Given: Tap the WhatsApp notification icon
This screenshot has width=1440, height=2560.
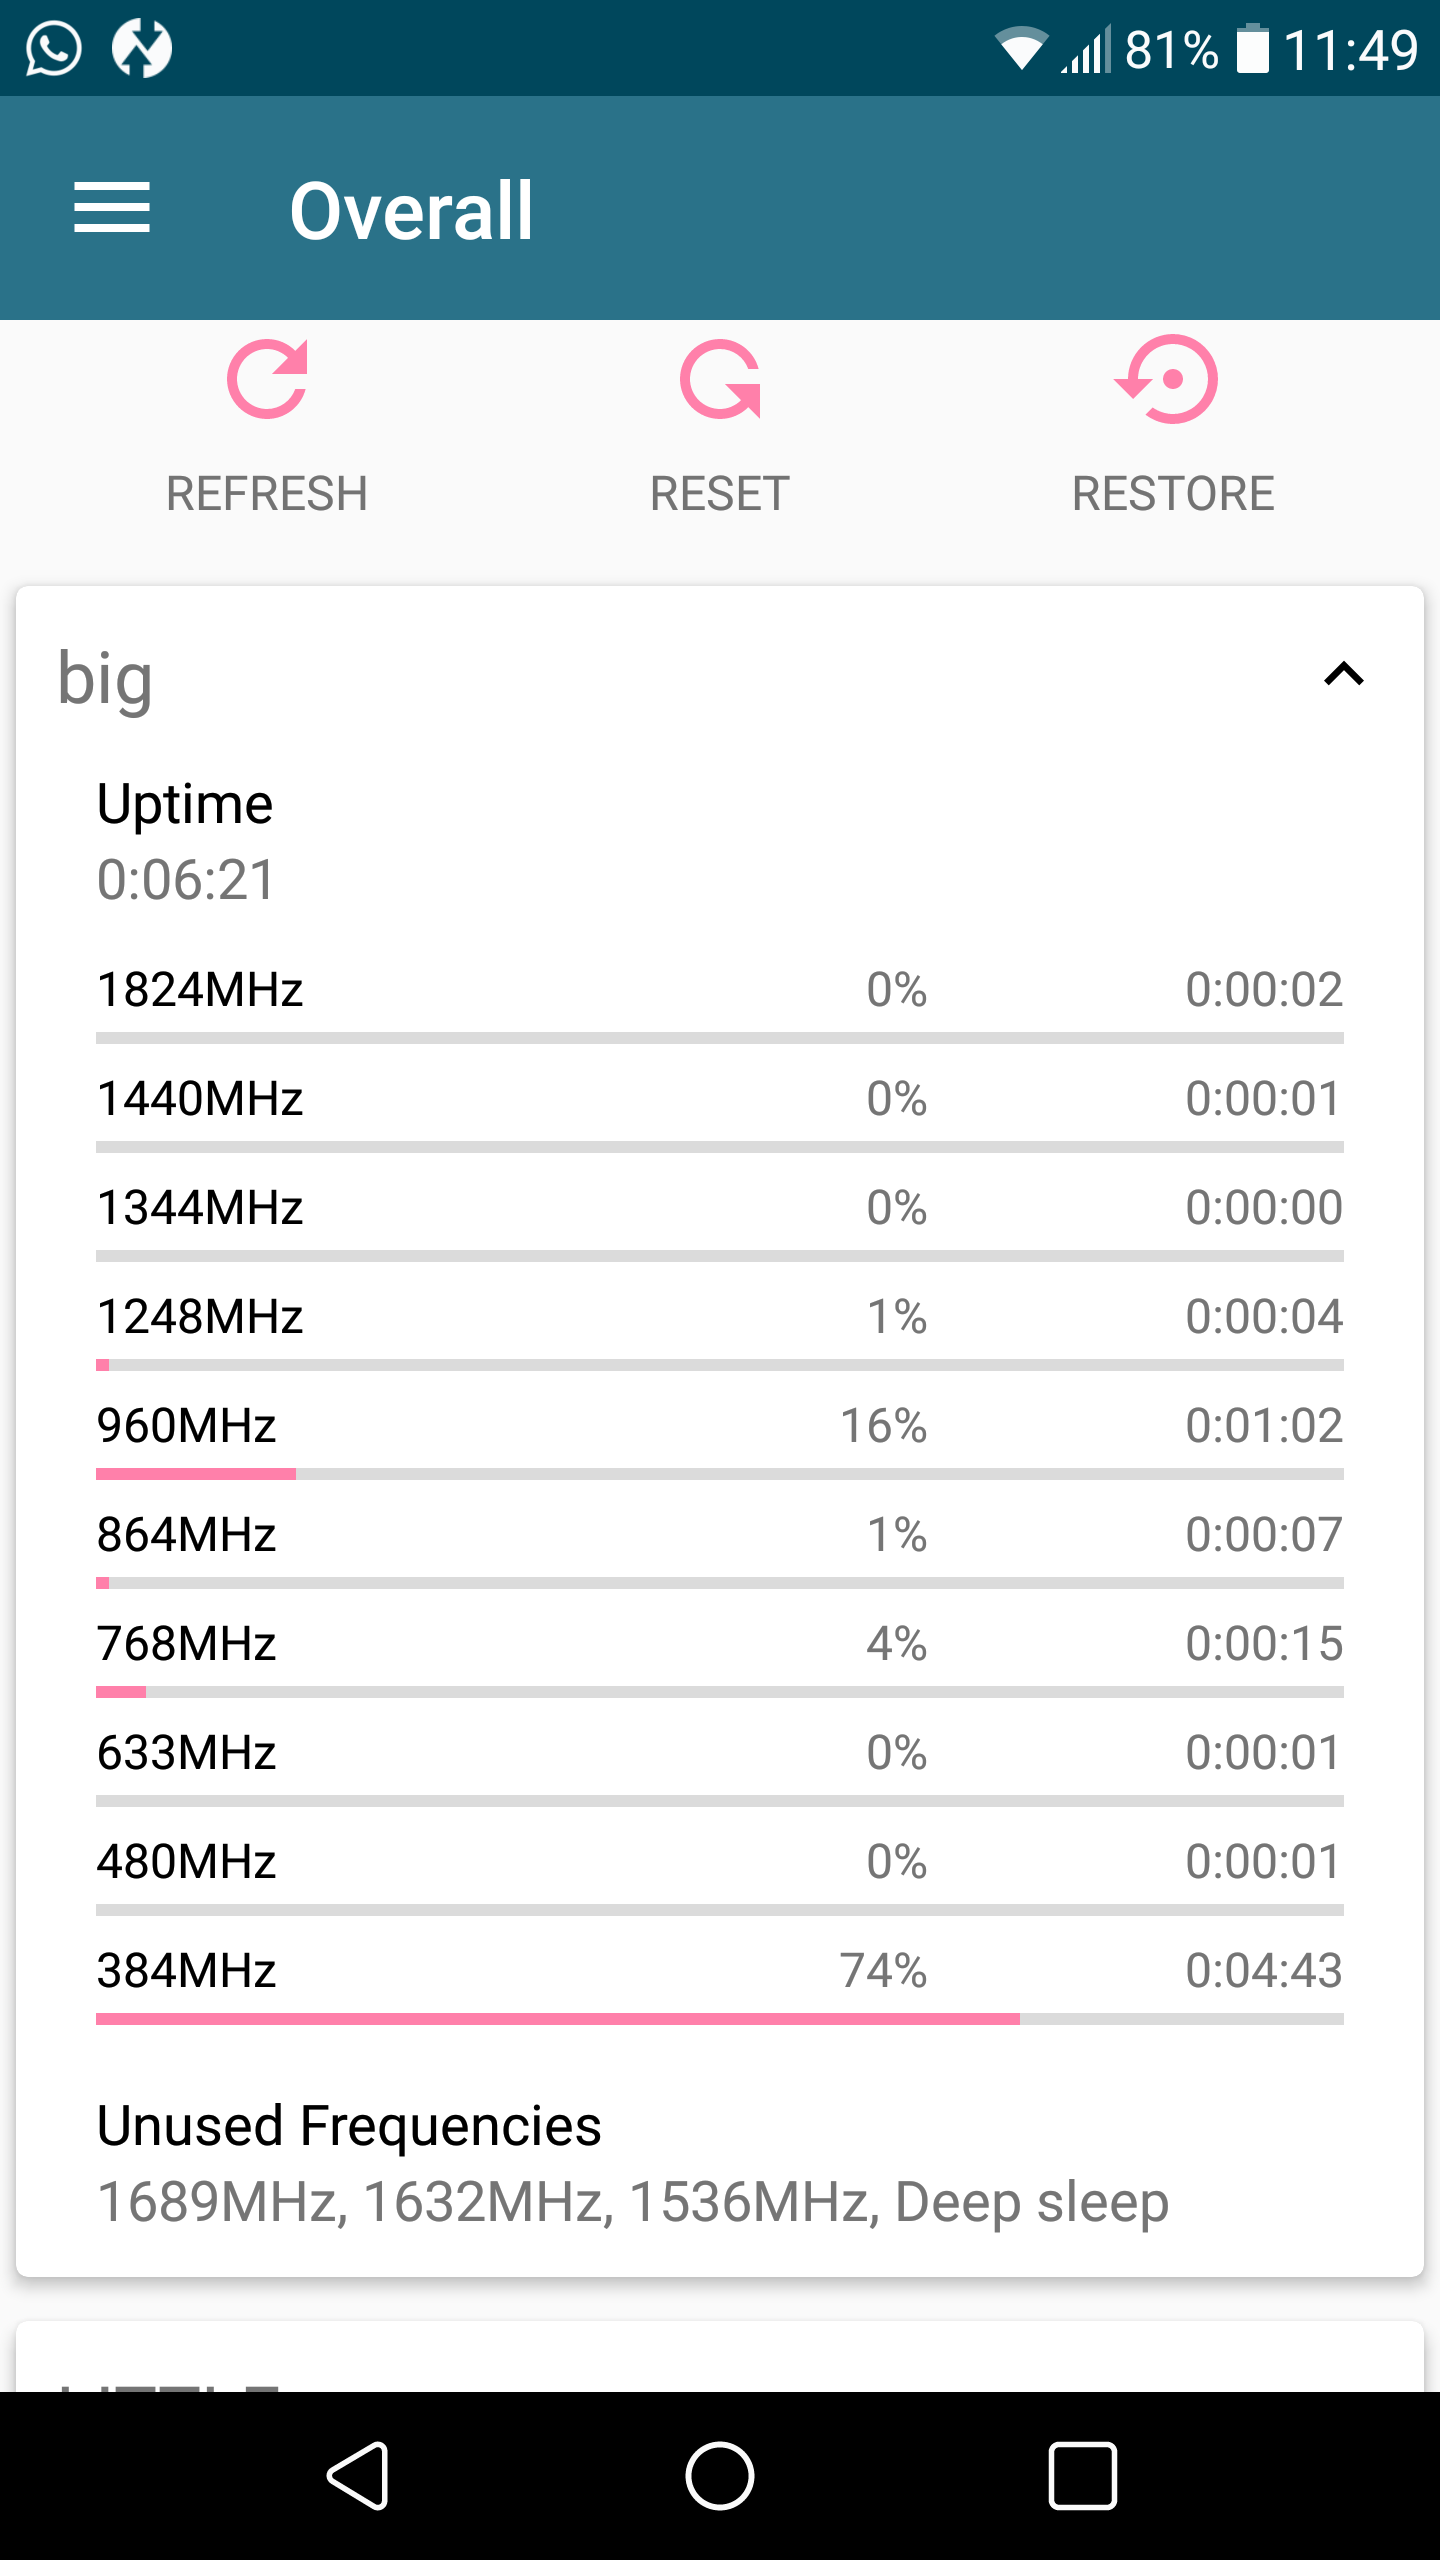Looking at the screenshot, I should point(53,48).
